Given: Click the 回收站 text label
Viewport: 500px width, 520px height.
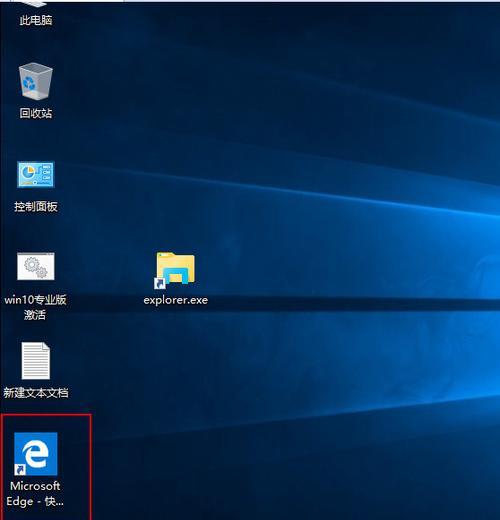Looking at the screenshot, I should [36, 113].
